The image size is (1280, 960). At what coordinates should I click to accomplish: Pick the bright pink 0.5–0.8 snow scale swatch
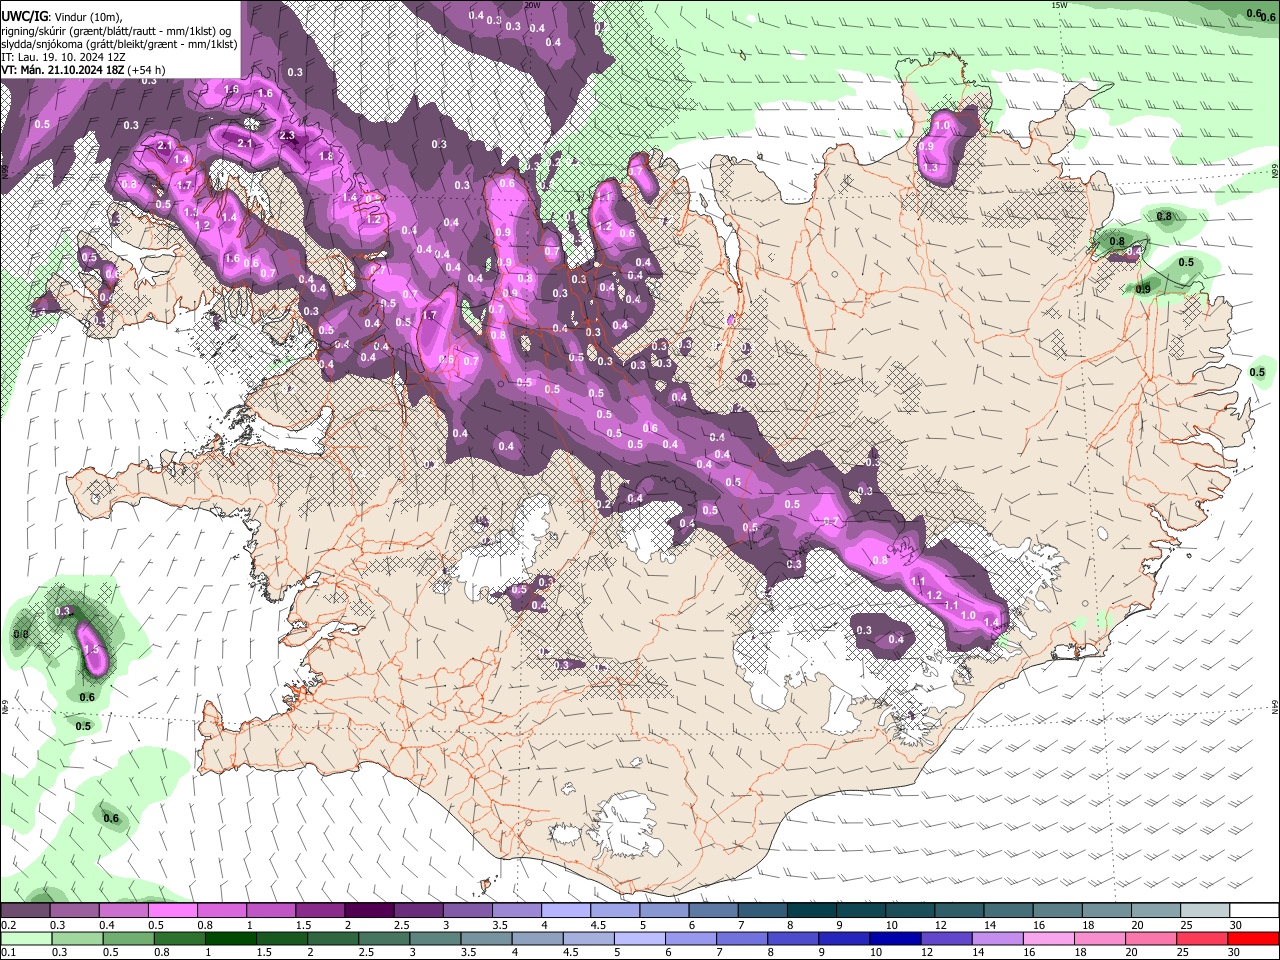(x=172, y=911)
